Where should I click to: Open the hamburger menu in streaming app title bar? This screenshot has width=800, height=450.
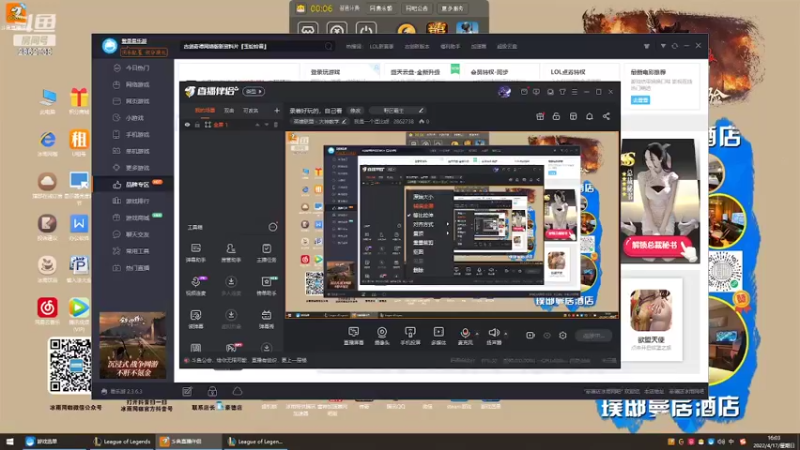pyautogui.click(x=574, y=92)
